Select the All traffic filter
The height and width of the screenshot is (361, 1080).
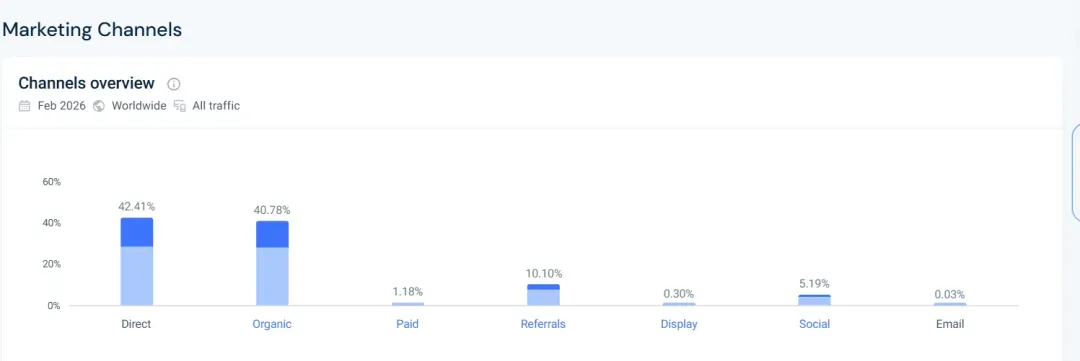[216, 106]
